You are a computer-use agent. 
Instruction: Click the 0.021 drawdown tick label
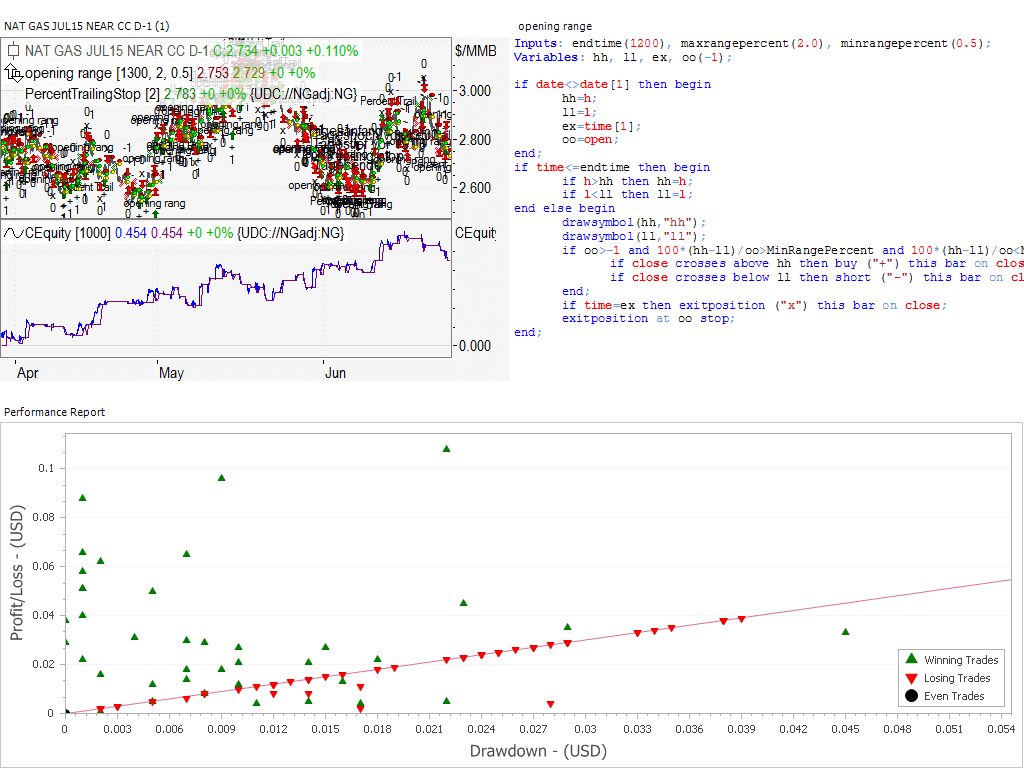pos(429,729)
